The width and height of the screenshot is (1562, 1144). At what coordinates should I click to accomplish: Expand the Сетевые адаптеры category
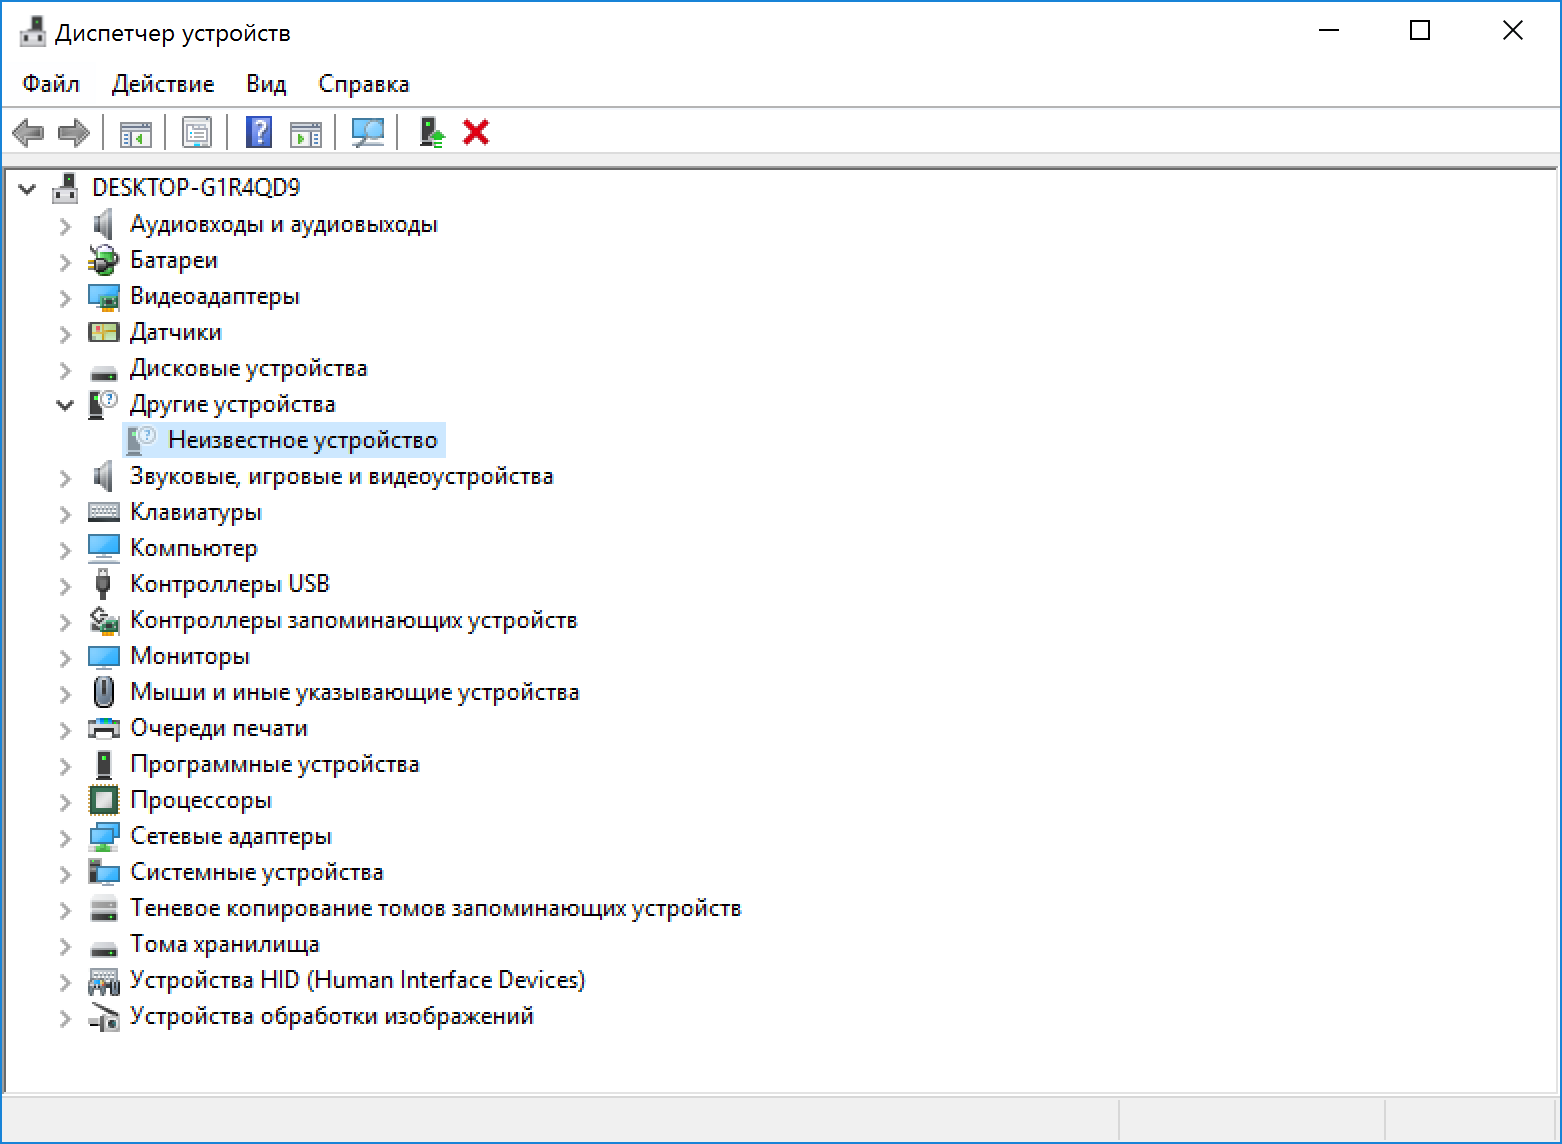tap(65, 837)
